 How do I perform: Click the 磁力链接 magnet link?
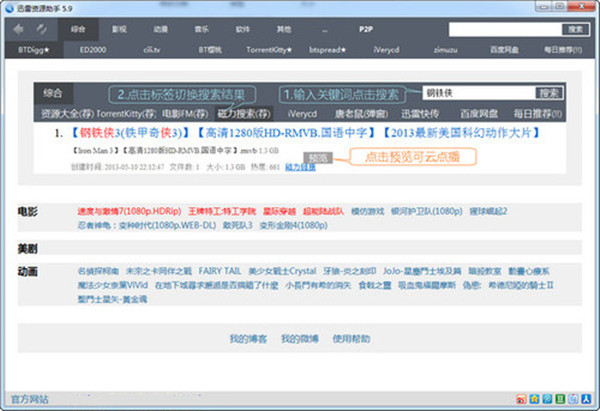pos(300,167)
